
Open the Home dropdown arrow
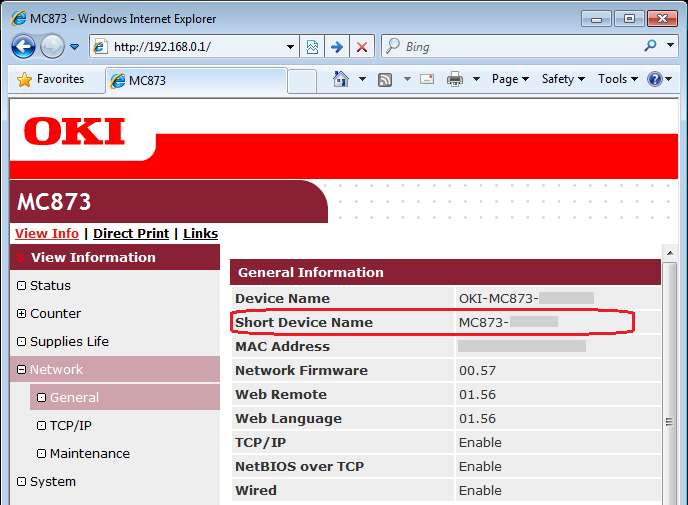coord(362,79)
